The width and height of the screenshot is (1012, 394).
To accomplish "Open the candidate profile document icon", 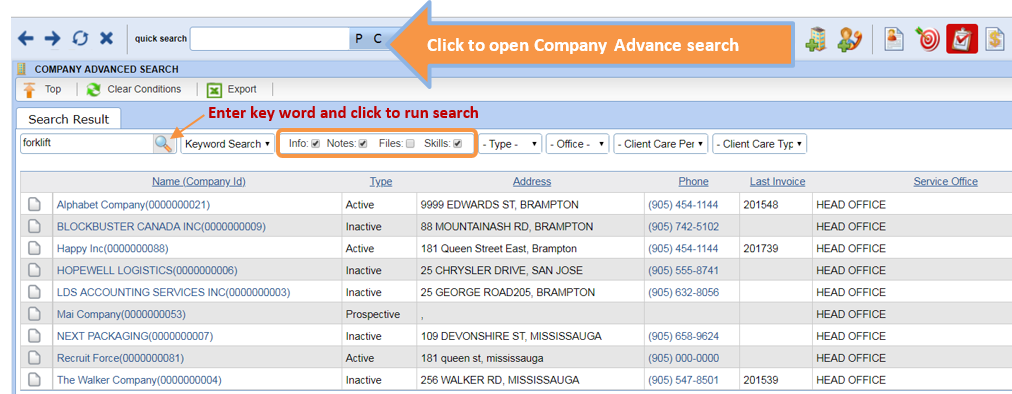I will (x=894, y=39).
